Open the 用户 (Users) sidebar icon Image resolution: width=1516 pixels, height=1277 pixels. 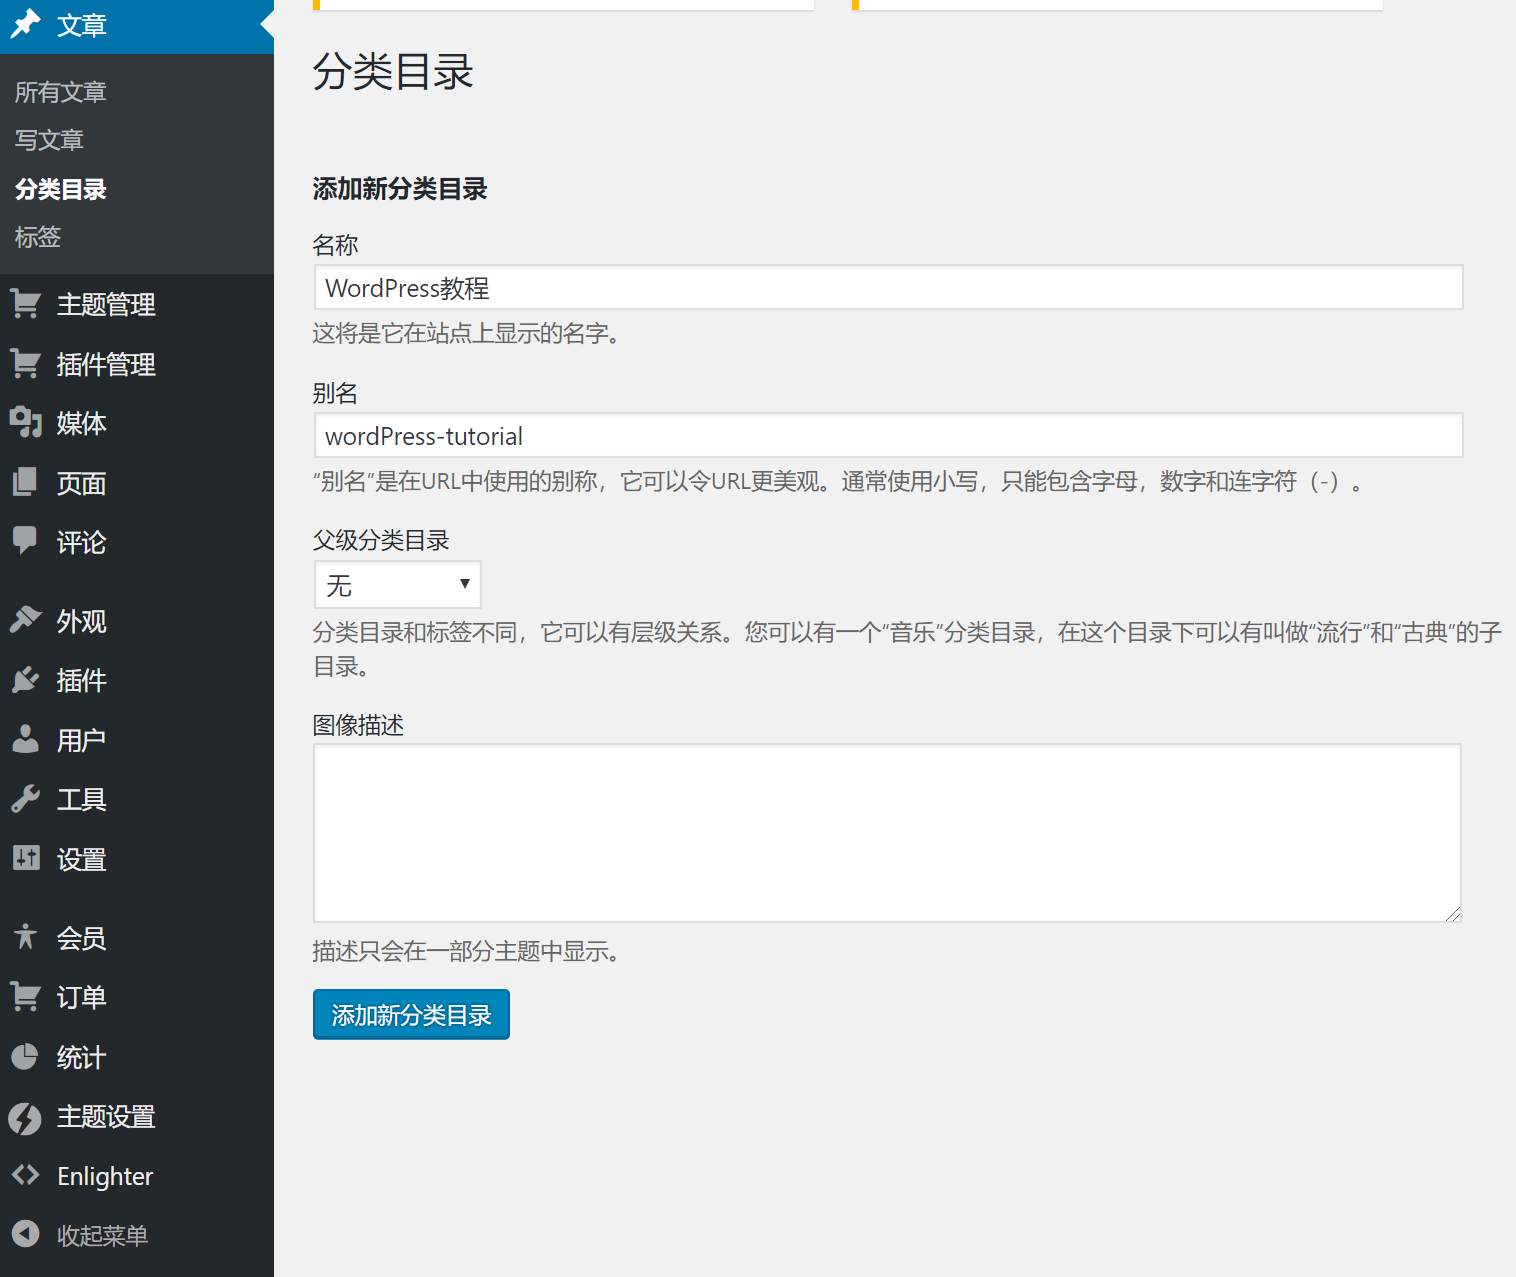pyautogui.click(x=26, y=739)
